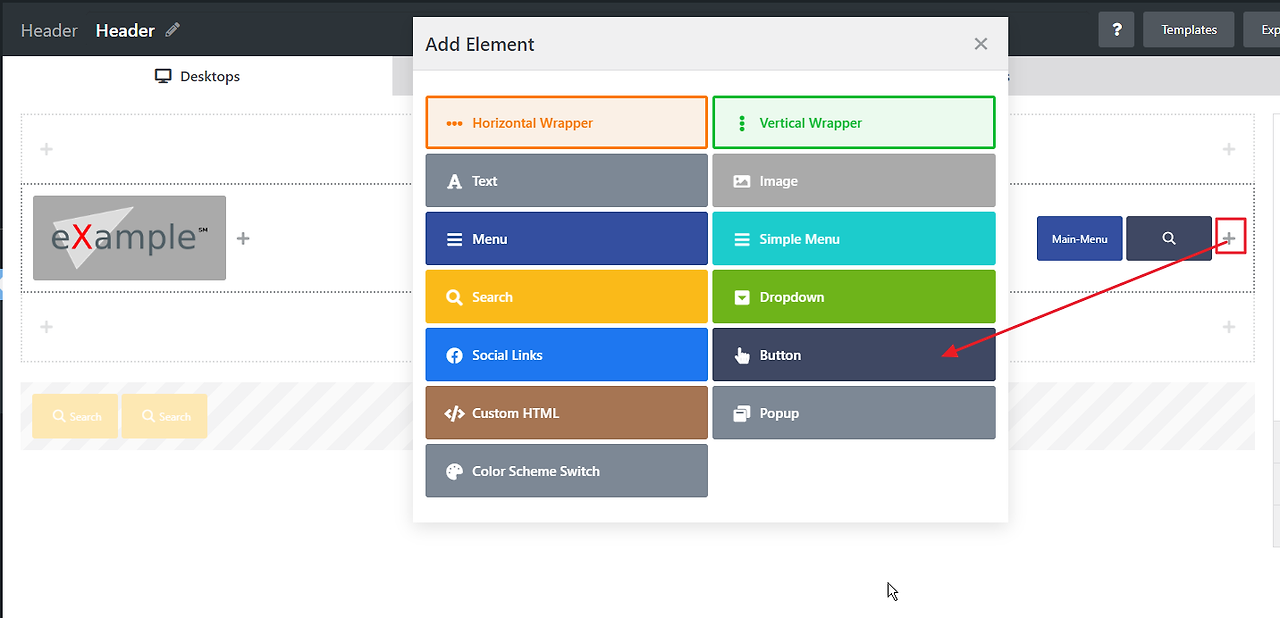Insert the Simple Menu element
1280x618 pixels.
(x=854, y=239)
